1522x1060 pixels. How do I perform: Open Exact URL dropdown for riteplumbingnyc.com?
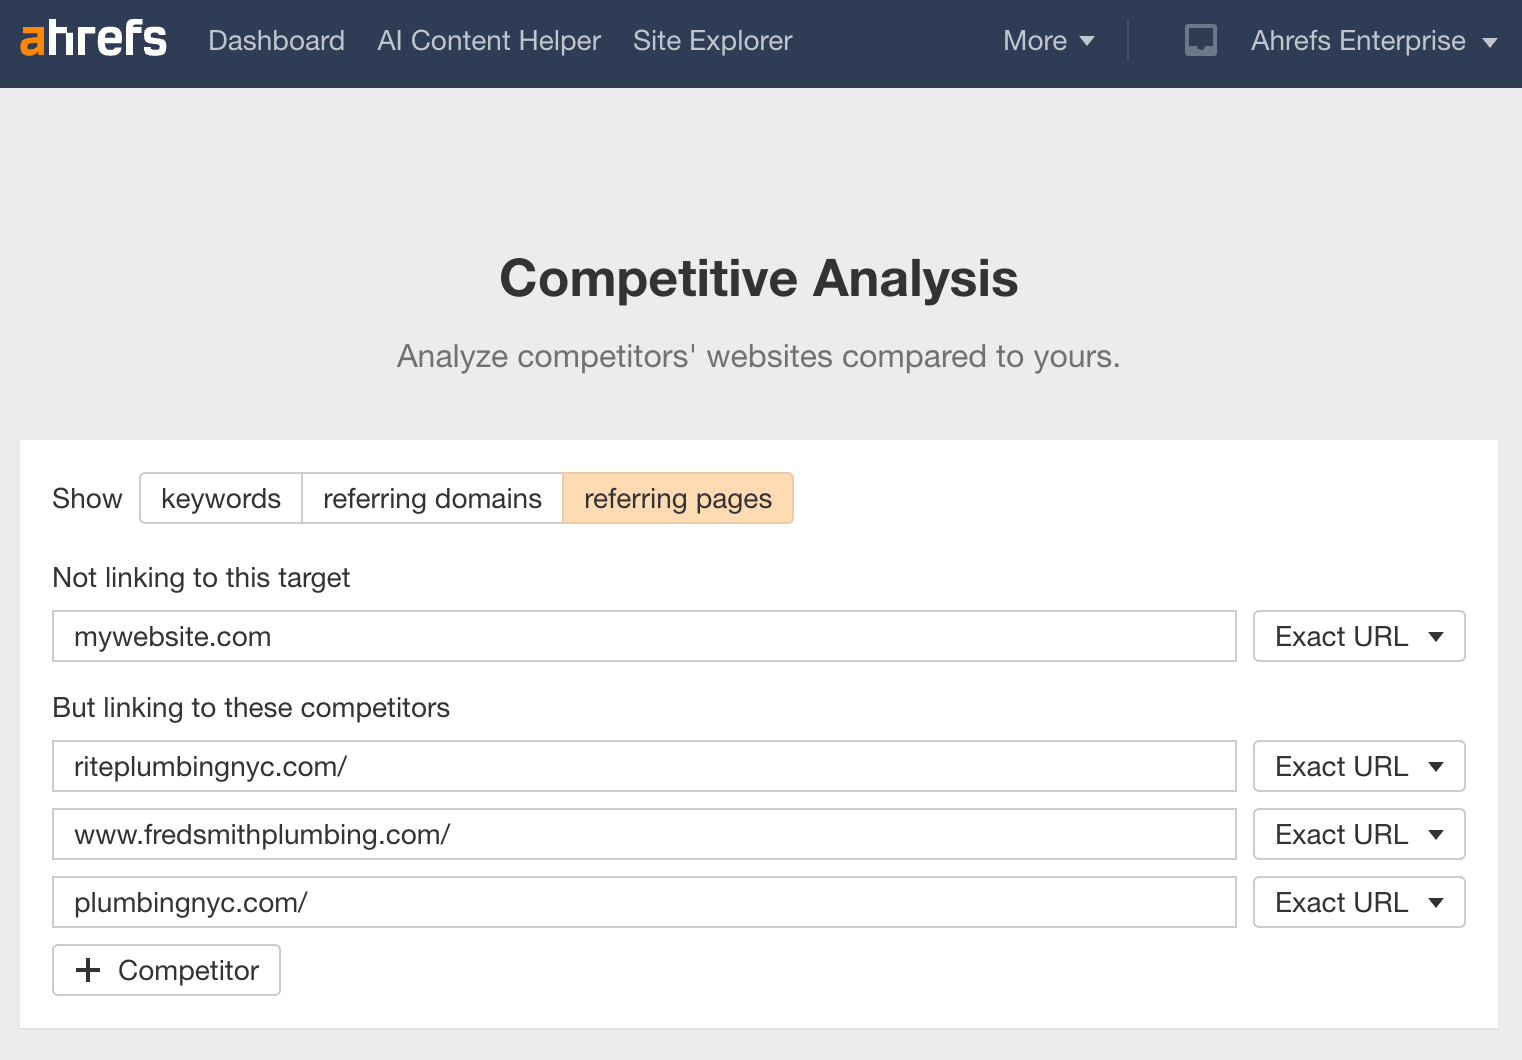click(1358, 766)
